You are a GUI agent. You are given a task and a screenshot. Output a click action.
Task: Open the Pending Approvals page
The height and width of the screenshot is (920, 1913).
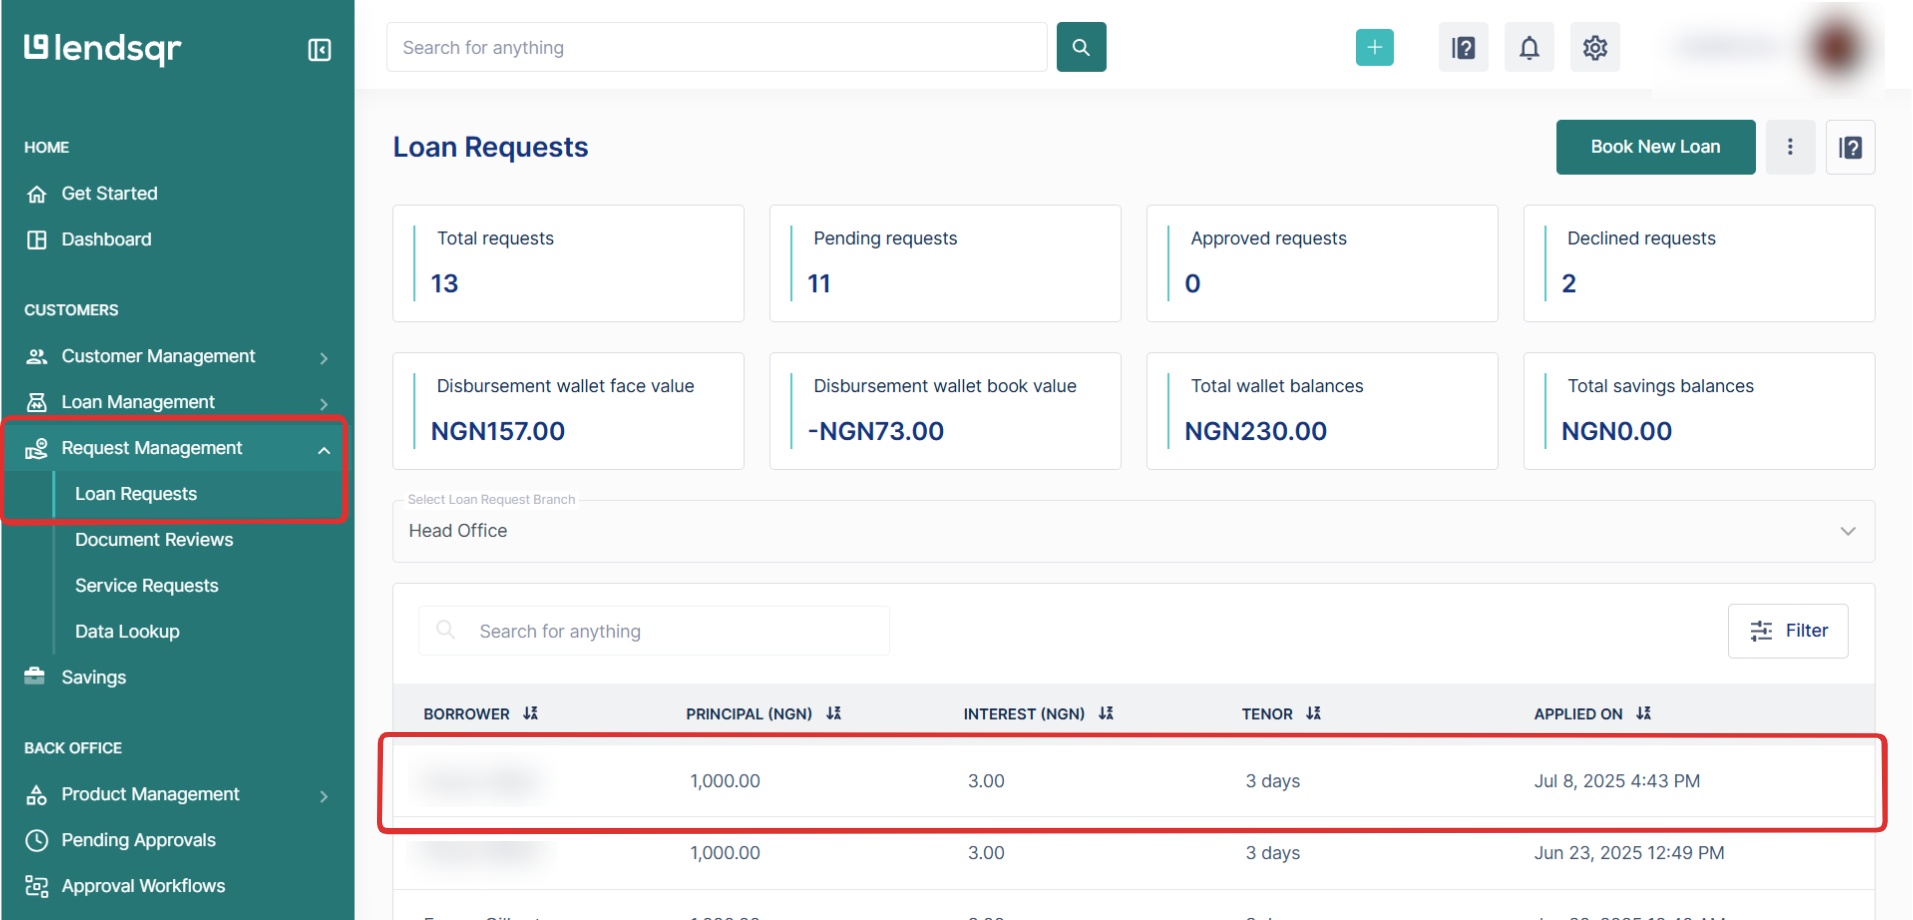[138, 840]
